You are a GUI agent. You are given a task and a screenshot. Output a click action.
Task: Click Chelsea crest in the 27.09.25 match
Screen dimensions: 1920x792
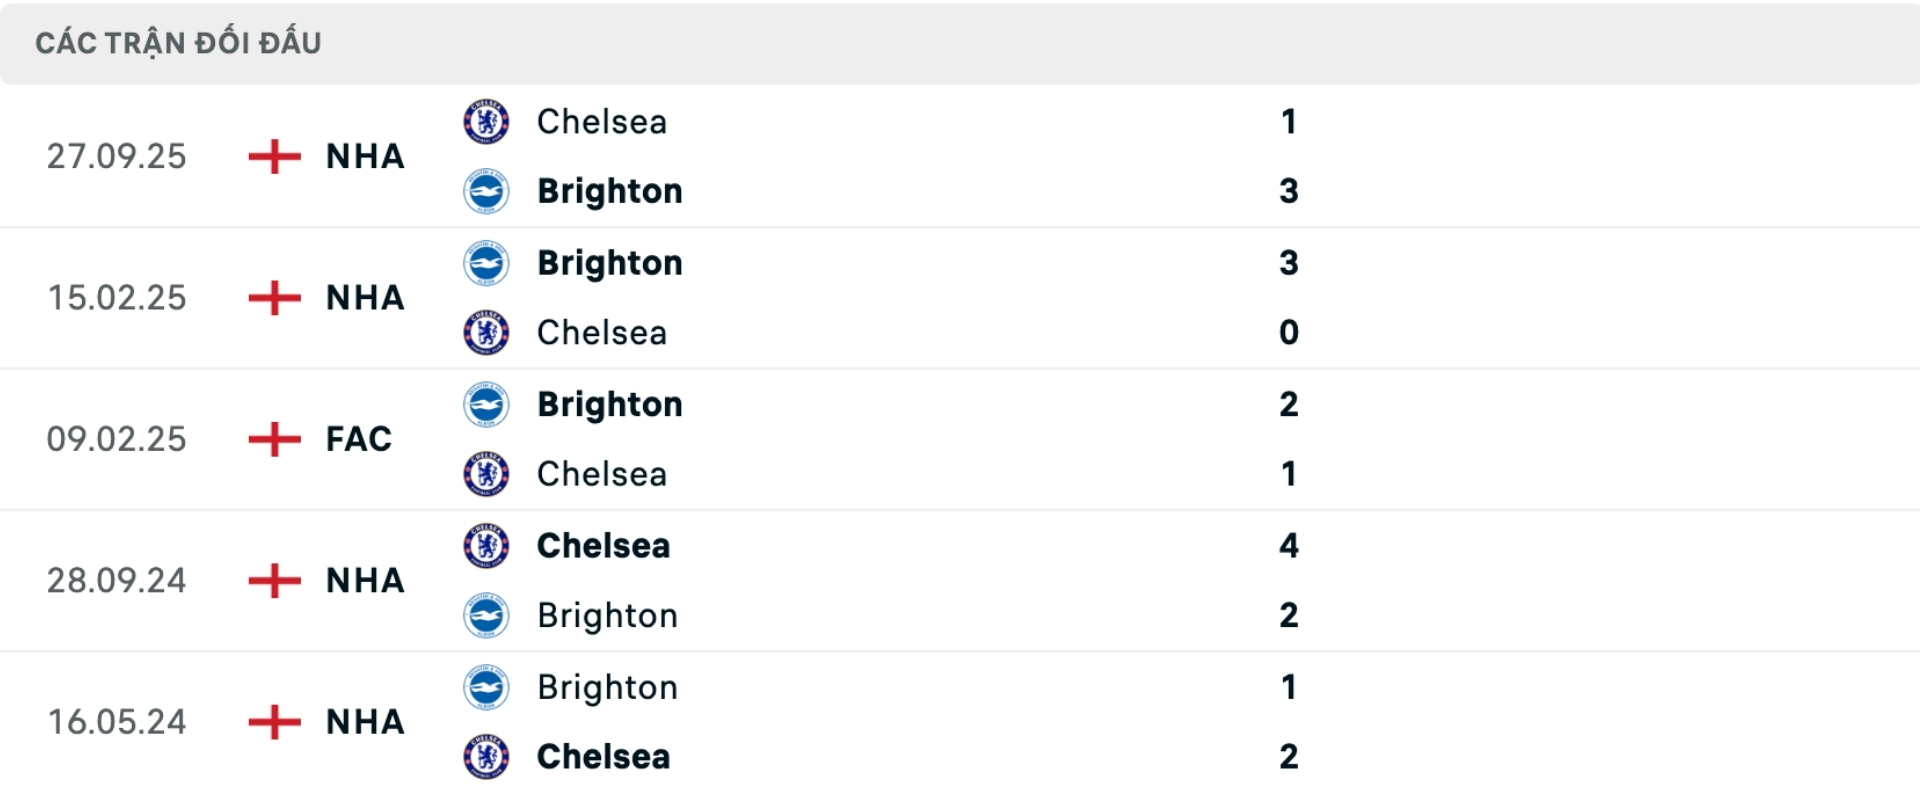[486, 122]
